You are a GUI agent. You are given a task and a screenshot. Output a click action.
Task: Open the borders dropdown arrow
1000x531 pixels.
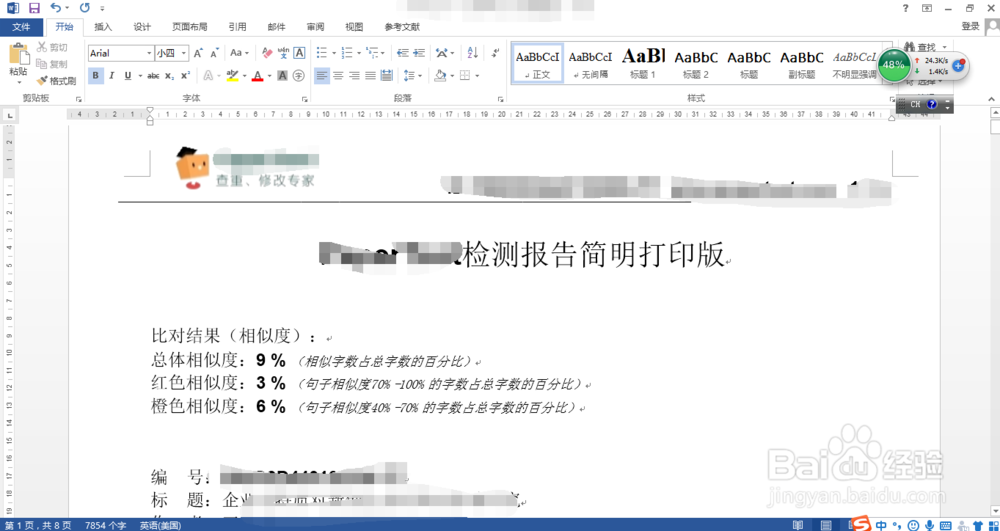(x=478, y=76)
